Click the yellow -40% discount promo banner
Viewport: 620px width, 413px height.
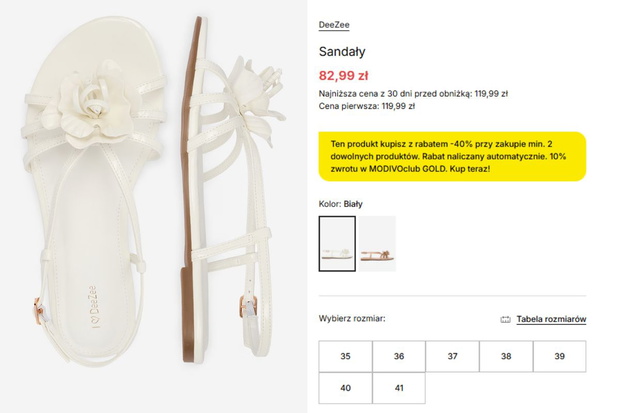coord(452,157)
